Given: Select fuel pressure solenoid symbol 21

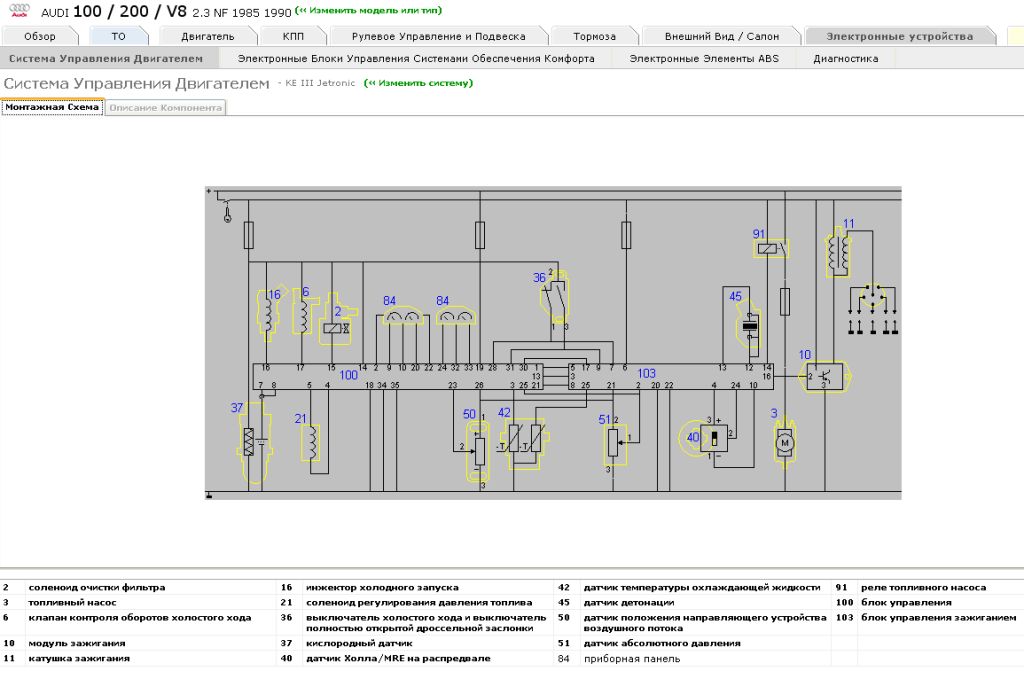Looking at the screenshot, I should pos(312,443).
